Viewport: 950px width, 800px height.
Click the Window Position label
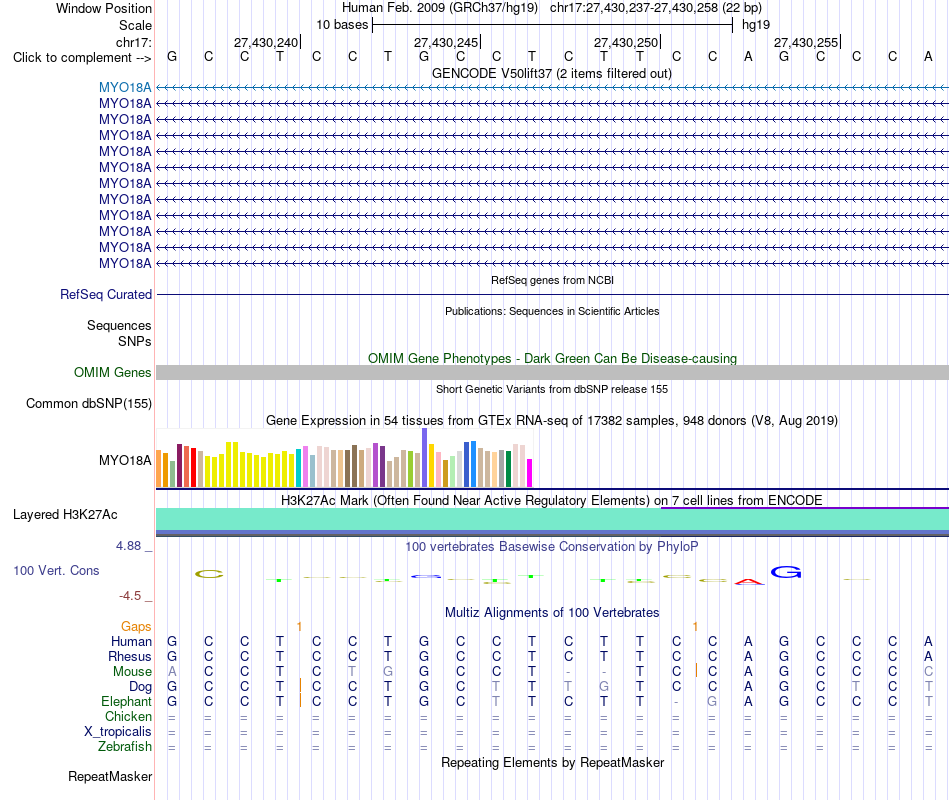click(x=104, y=8)
